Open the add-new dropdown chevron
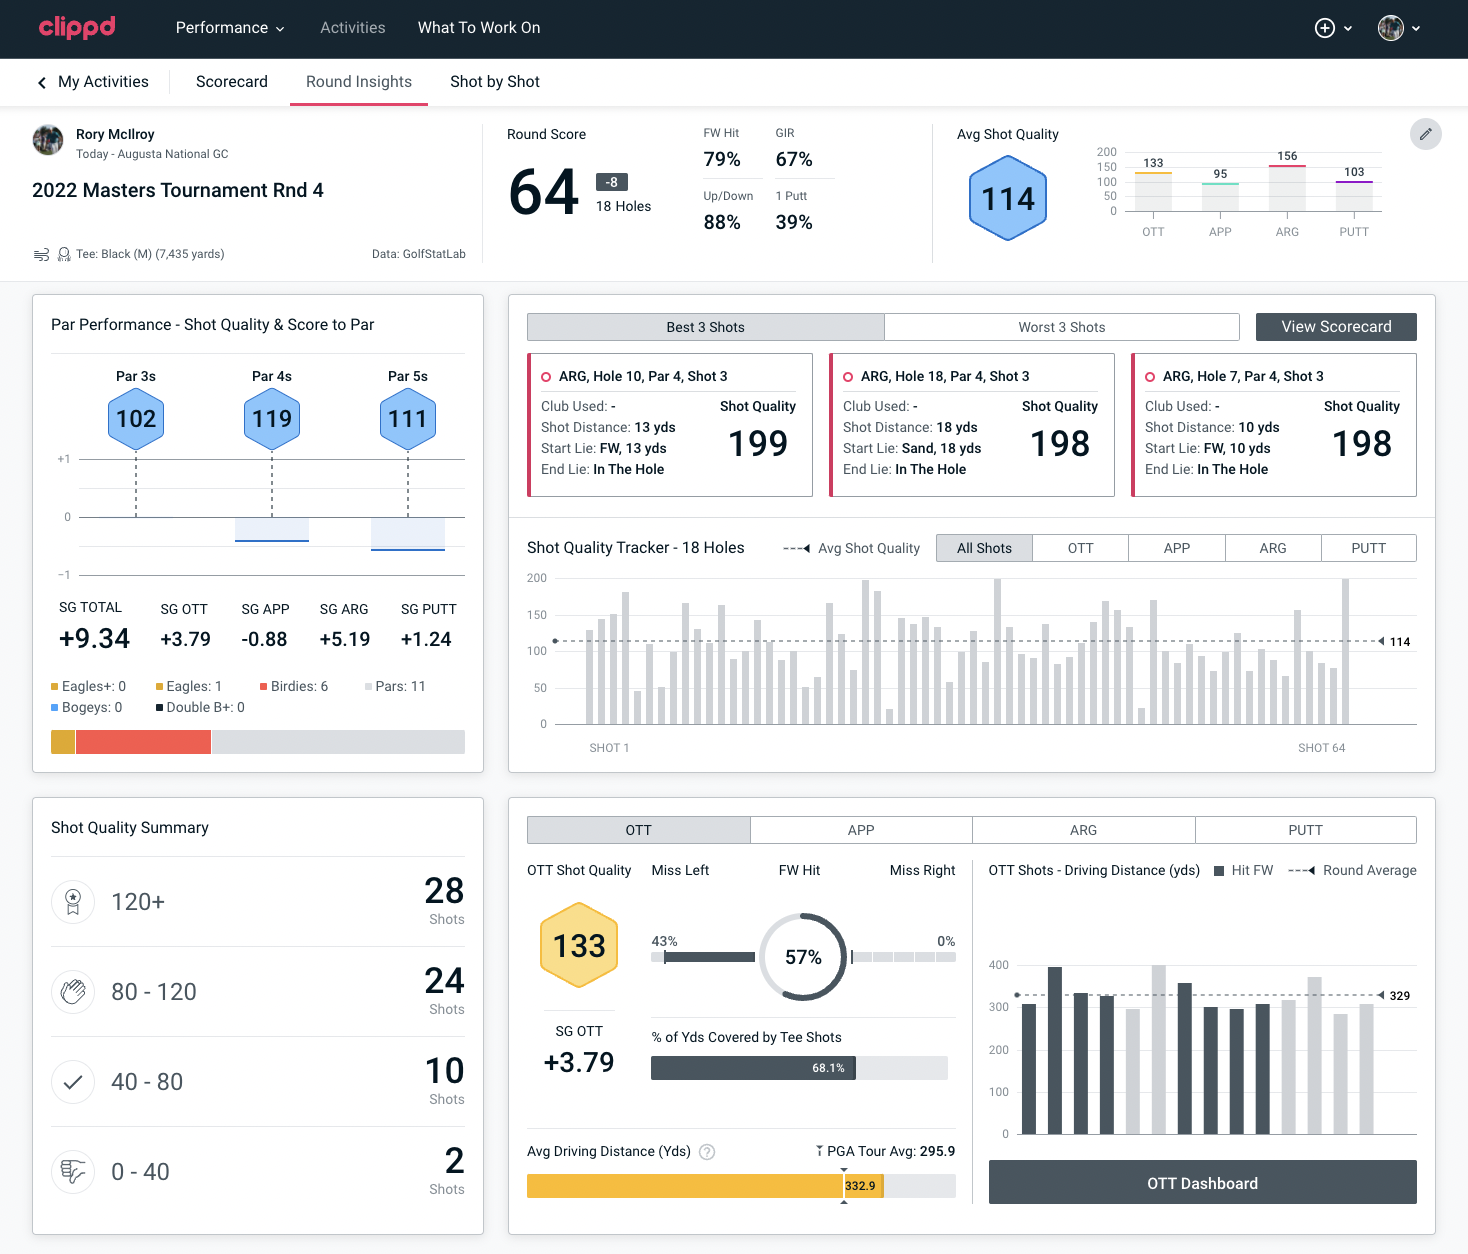 click(x=1348, y=29)
